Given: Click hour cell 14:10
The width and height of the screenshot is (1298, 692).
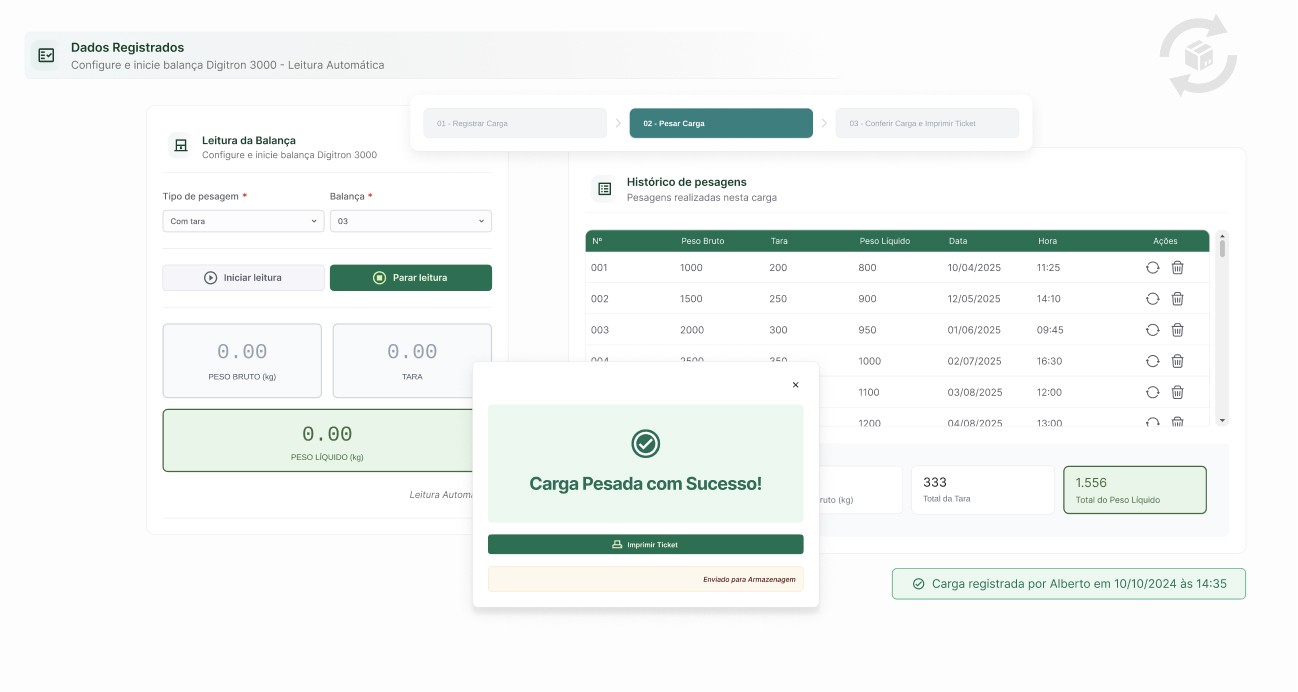Looking at the screenshot, I should coord(1049,299).
